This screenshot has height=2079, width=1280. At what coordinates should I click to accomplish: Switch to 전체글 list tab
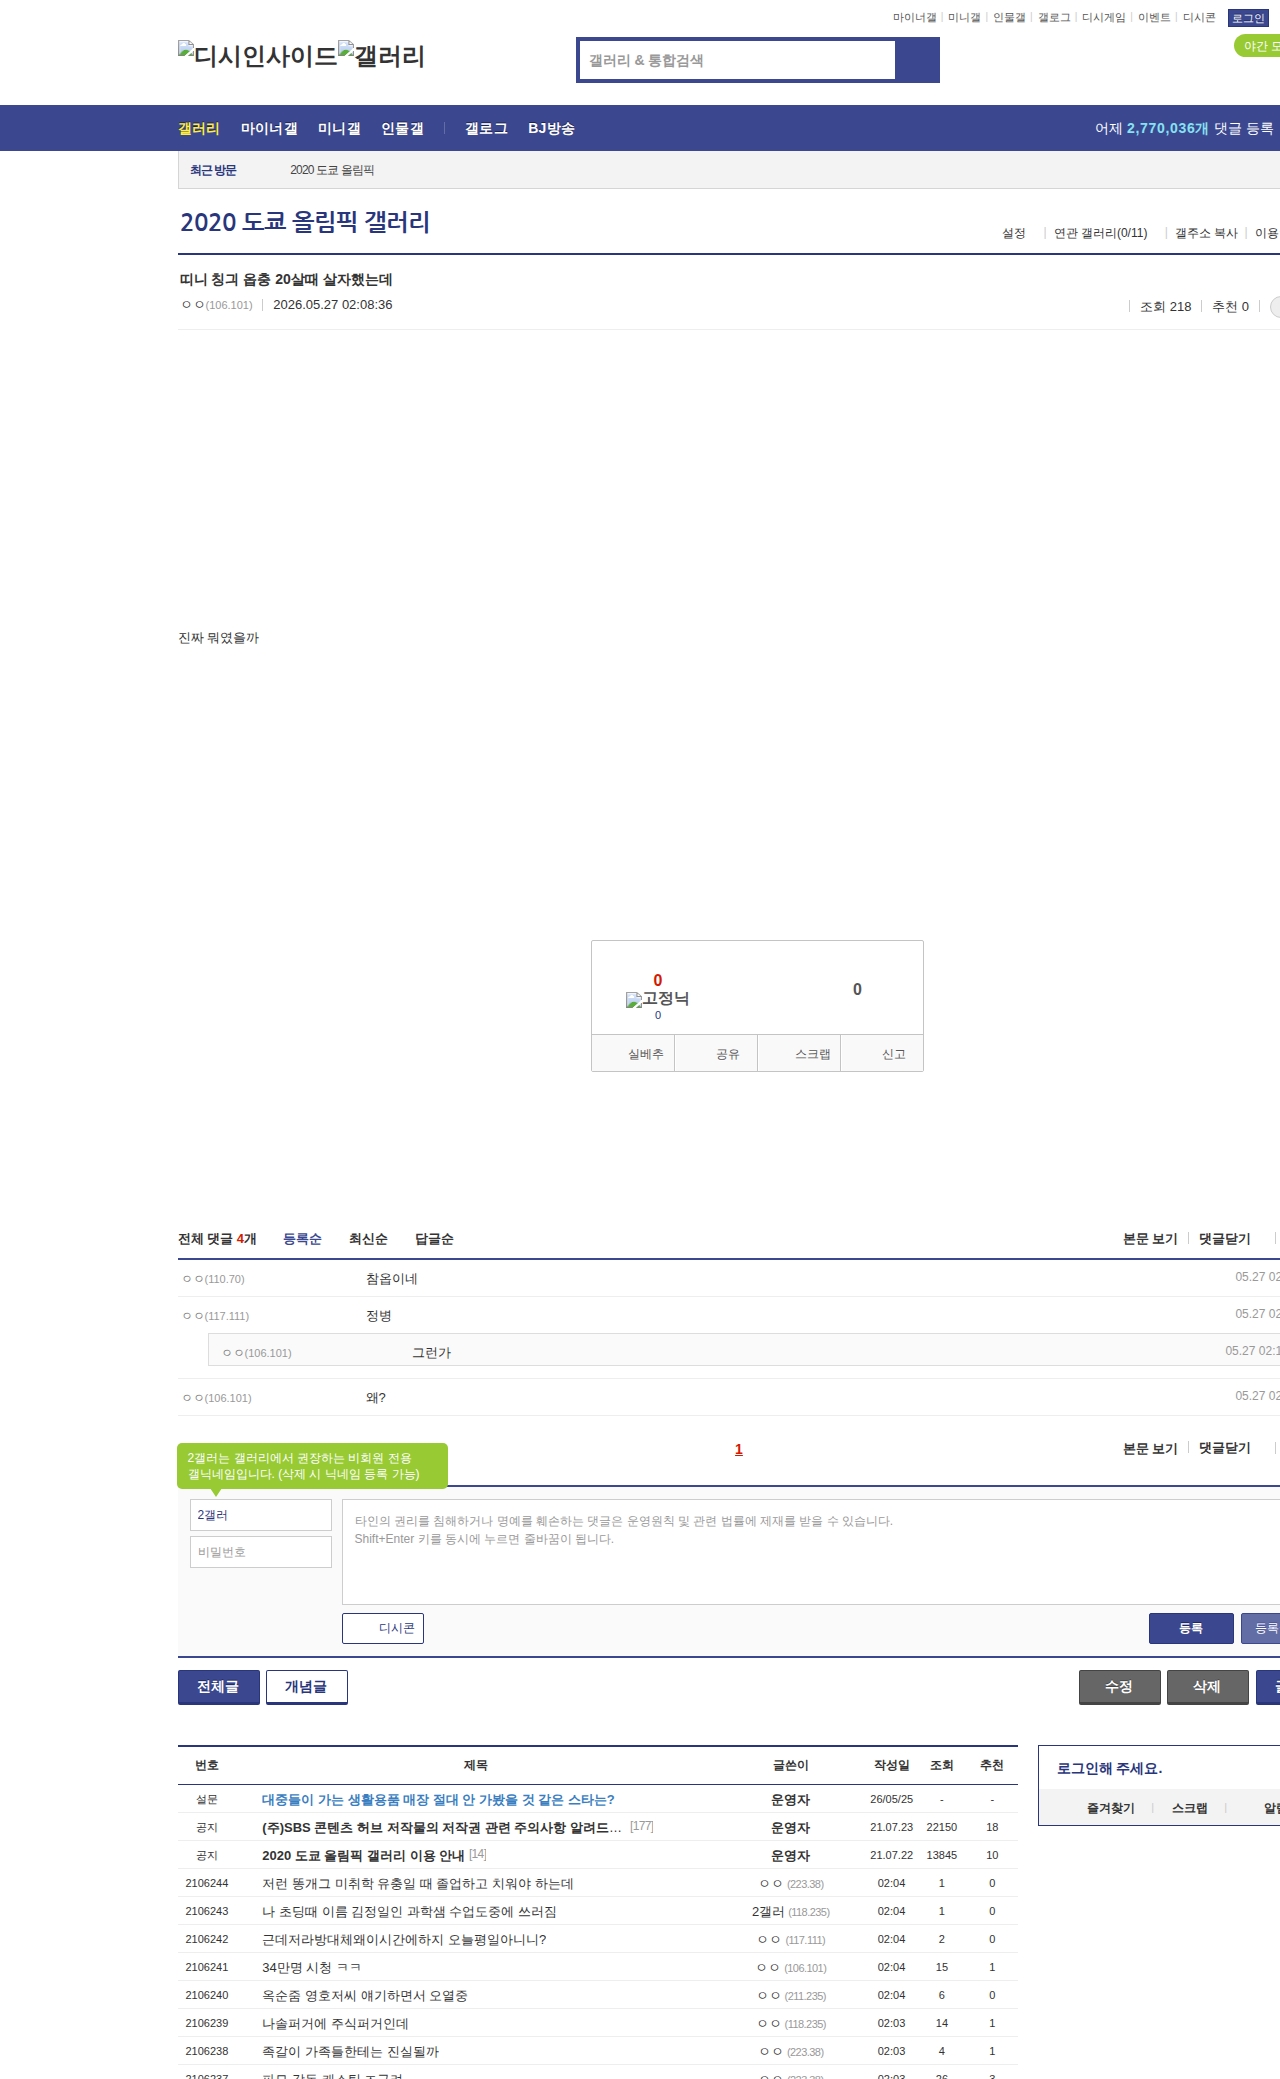[x=219, y=1687]
